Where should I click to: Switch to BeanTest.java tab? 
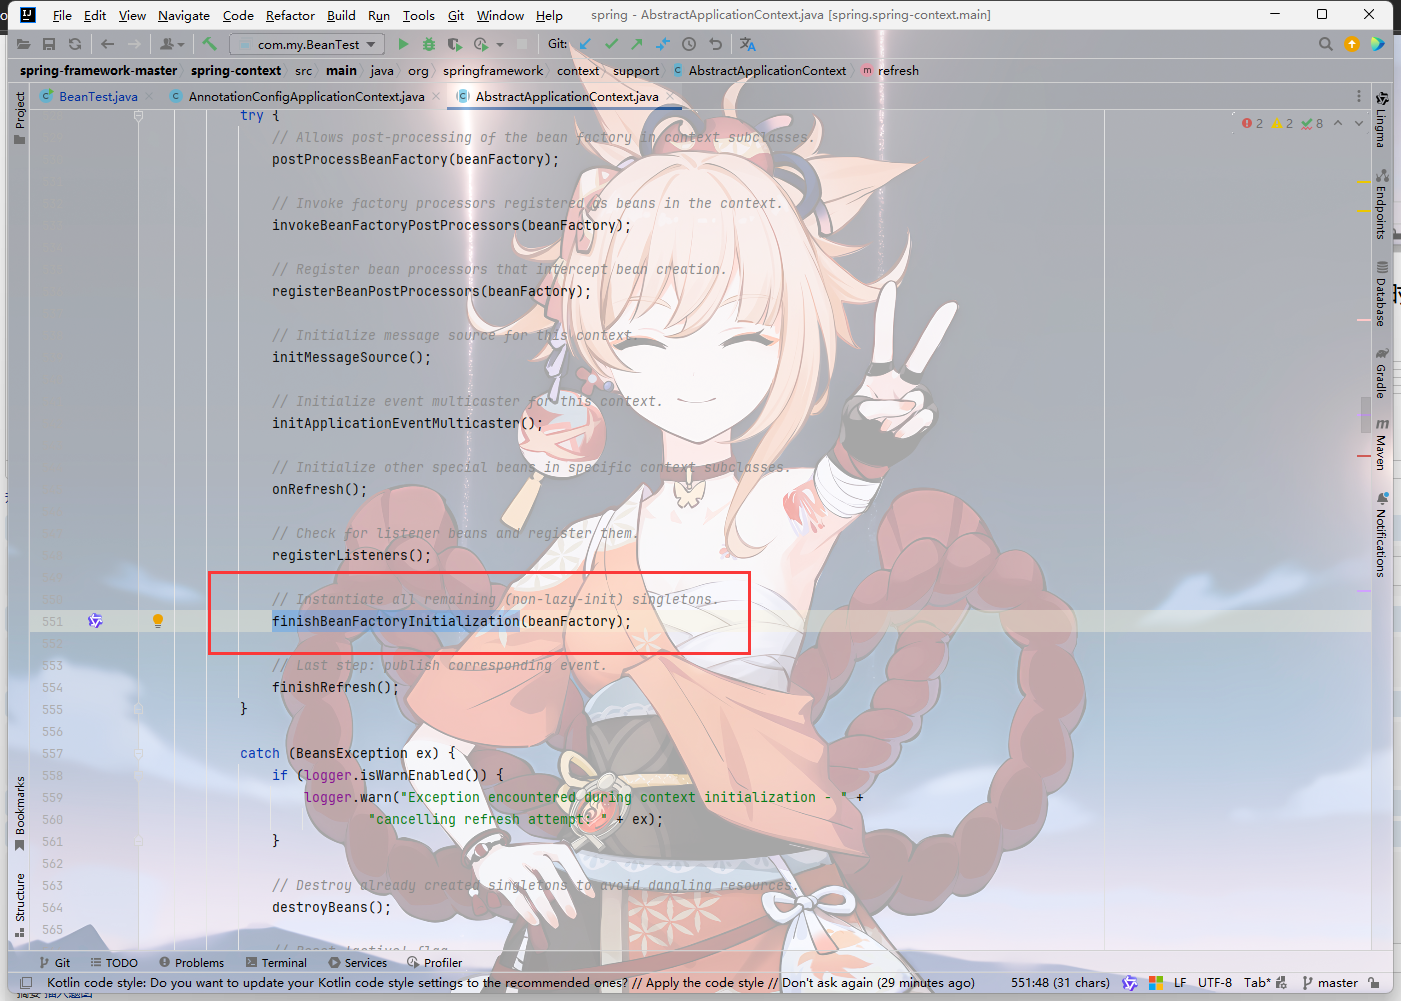[x=98, y=96]
